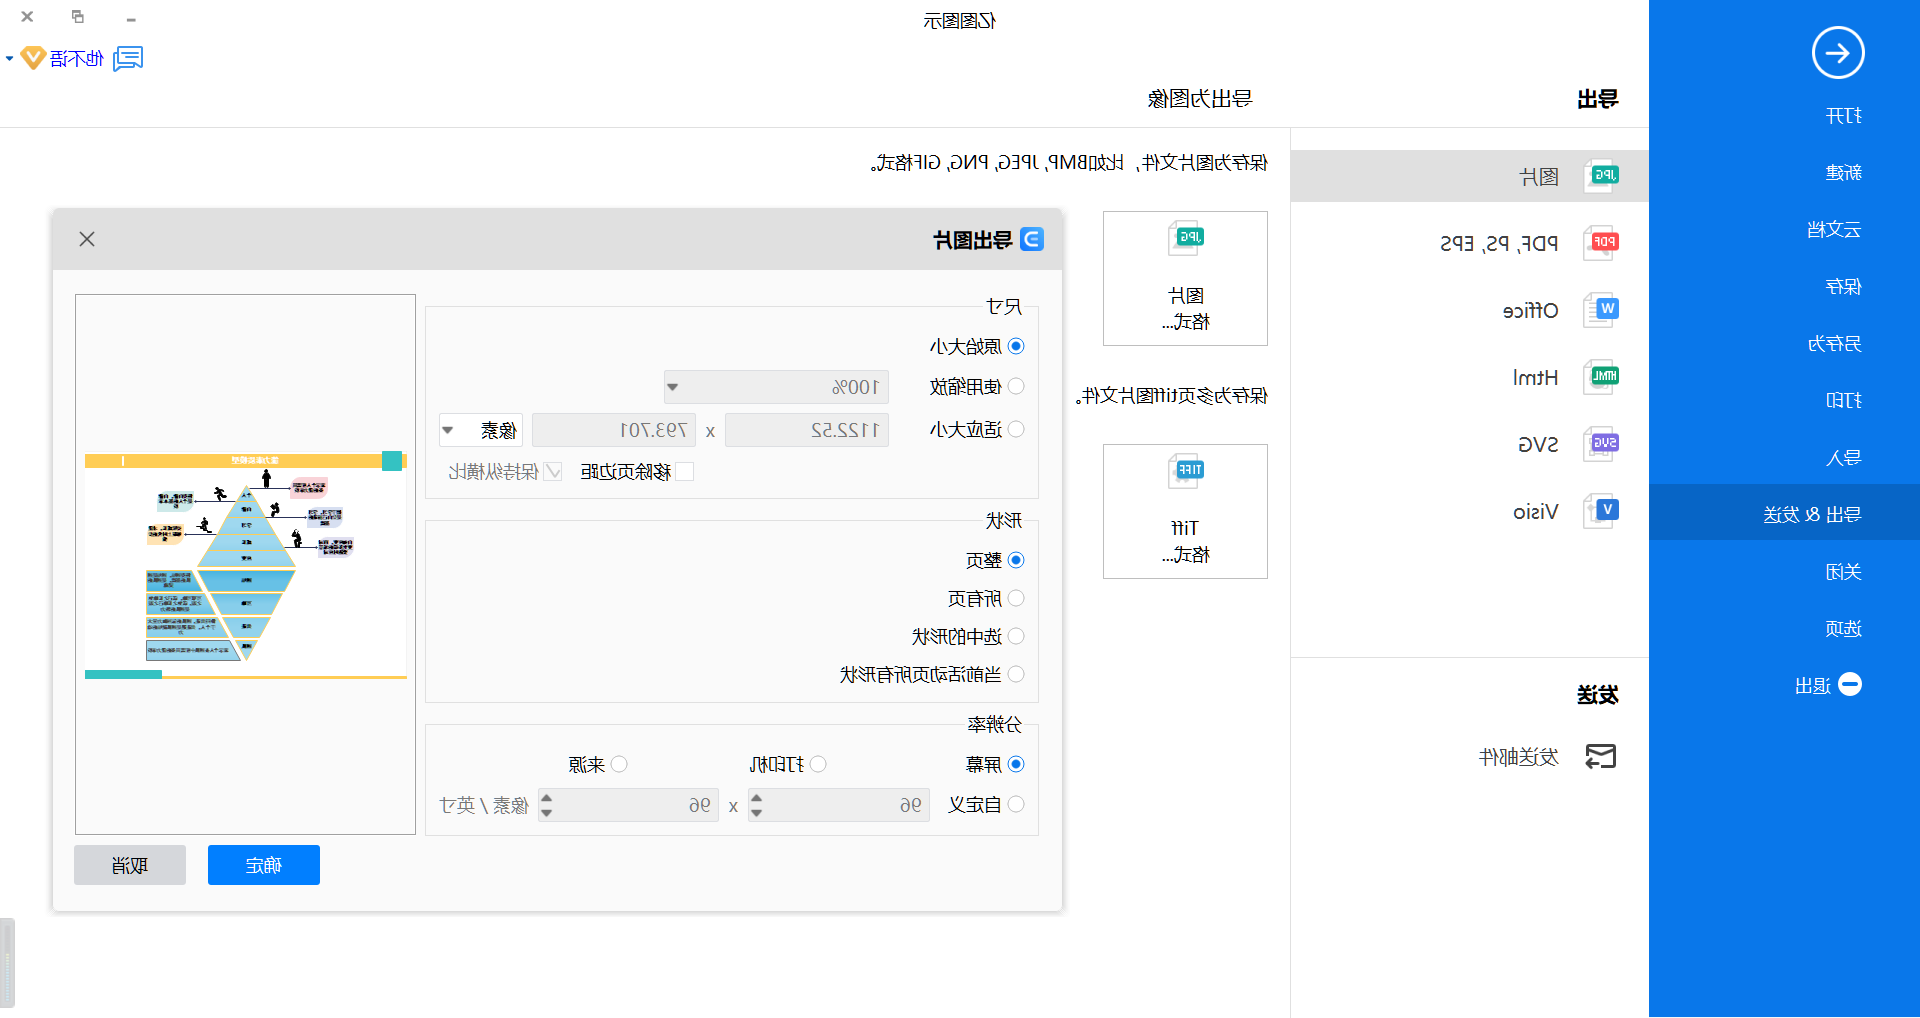Click the Html file type icon
The width and height of the screenshot is (1920, 1018).
click(1601, 377)
